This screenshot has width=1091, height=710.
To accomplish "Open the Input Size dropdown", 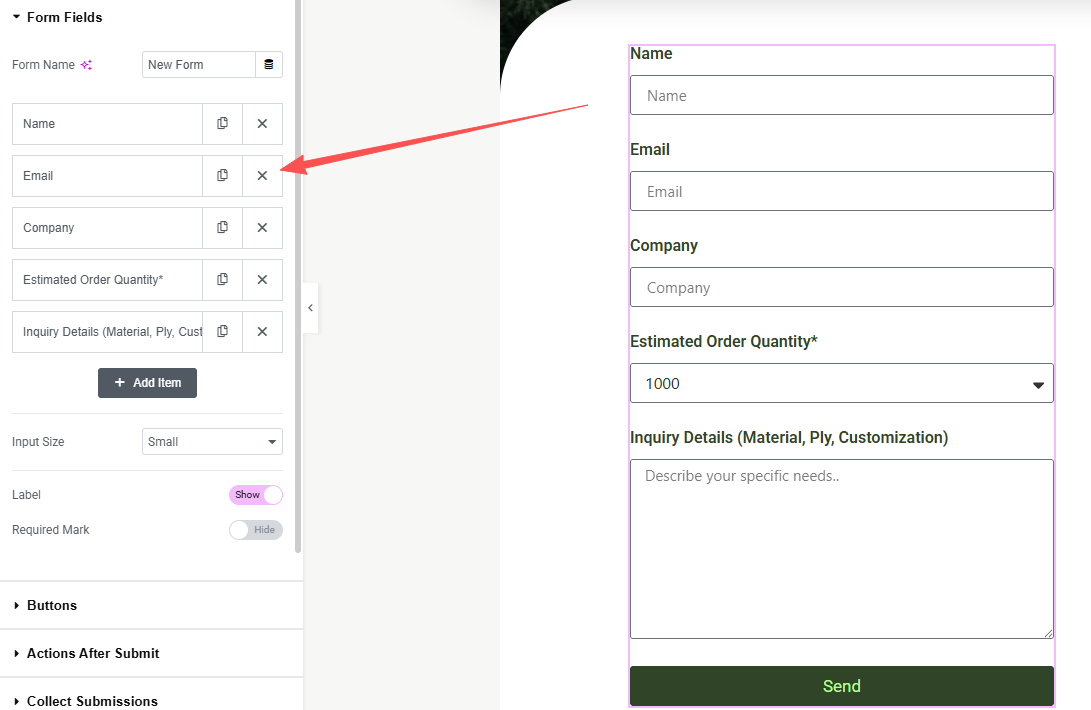I will pyautogui.click(x=212, y=441).
